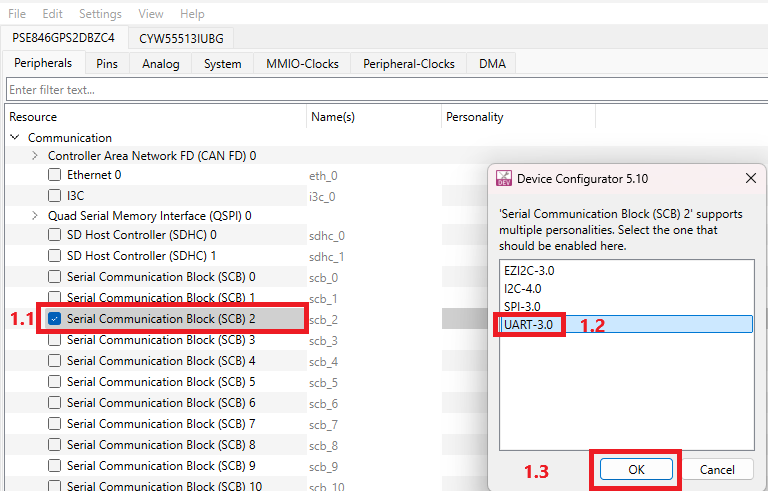Uncheck Serial Communication Block (SCB) 2

55,319
